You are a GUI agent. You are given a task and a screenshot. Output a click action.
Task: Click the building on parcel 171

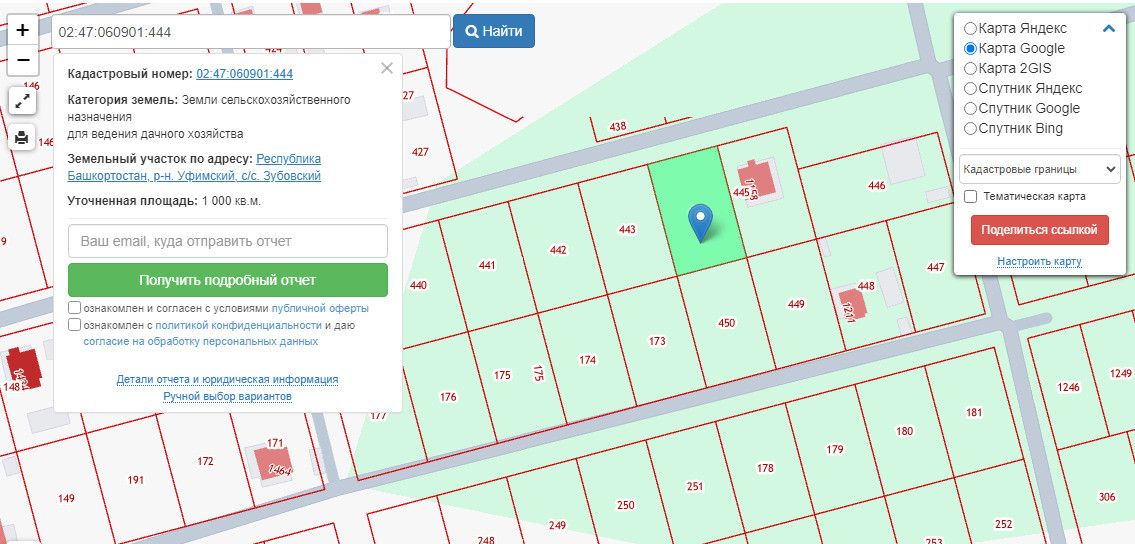275,463
